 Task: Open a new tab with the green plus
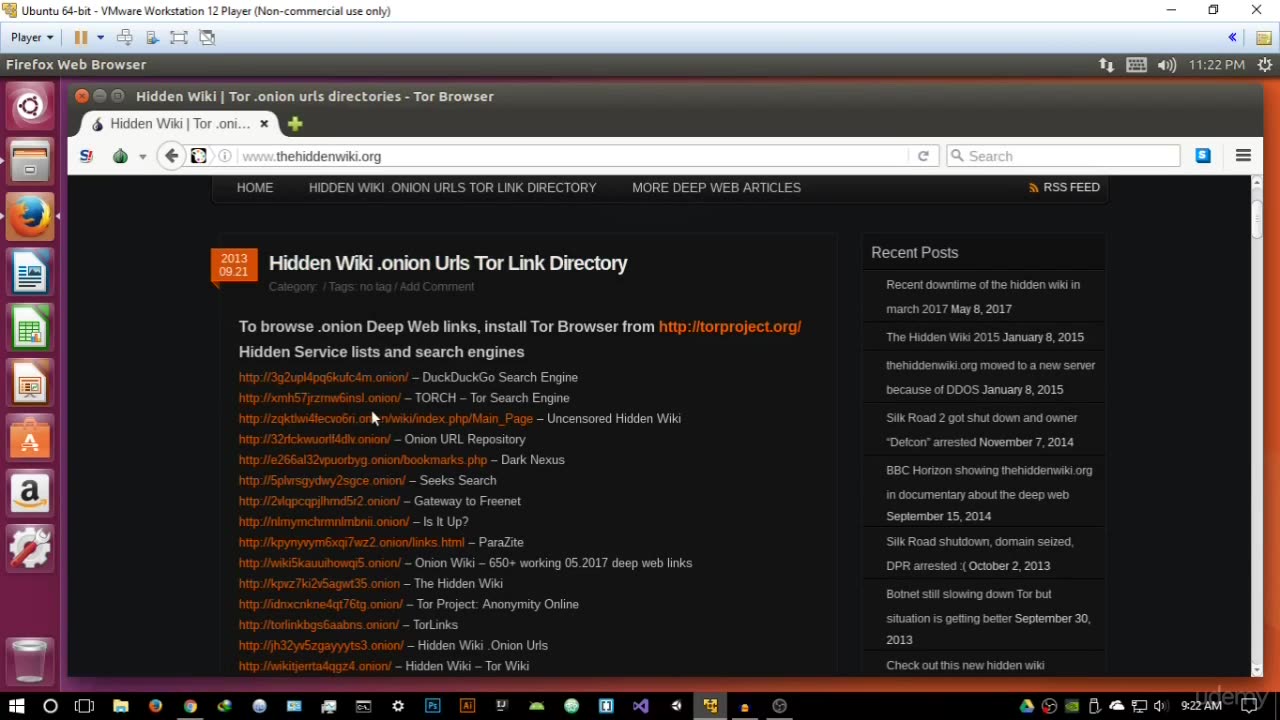click(295, 124)
